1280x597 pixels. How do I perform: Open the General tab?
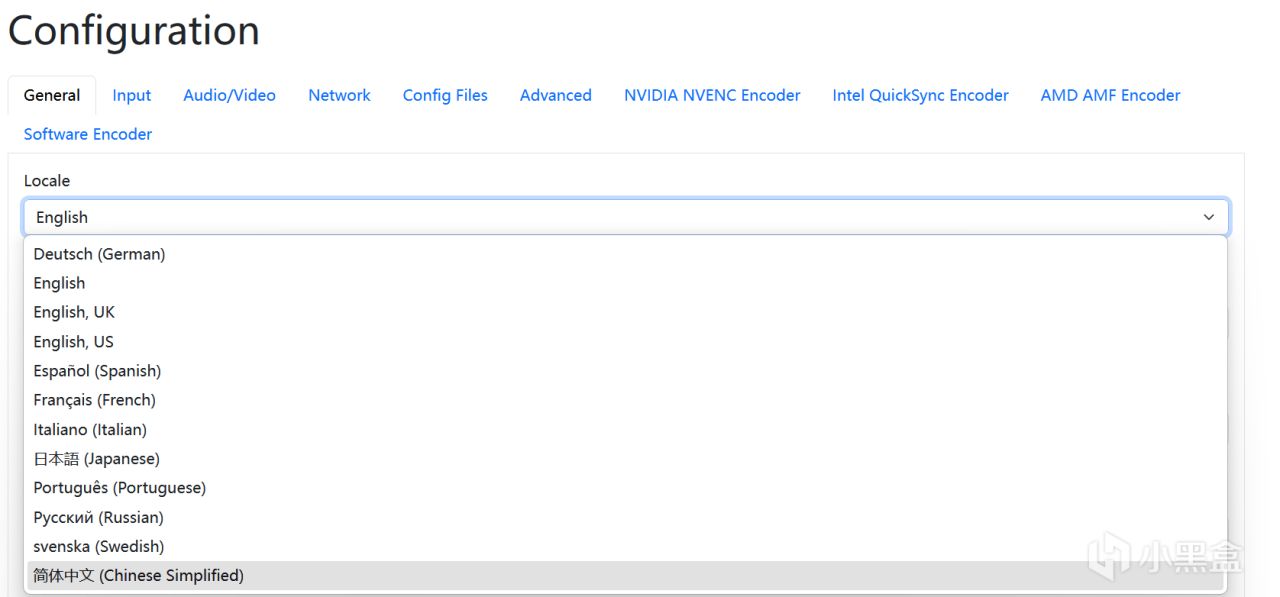tap(52, 95)
